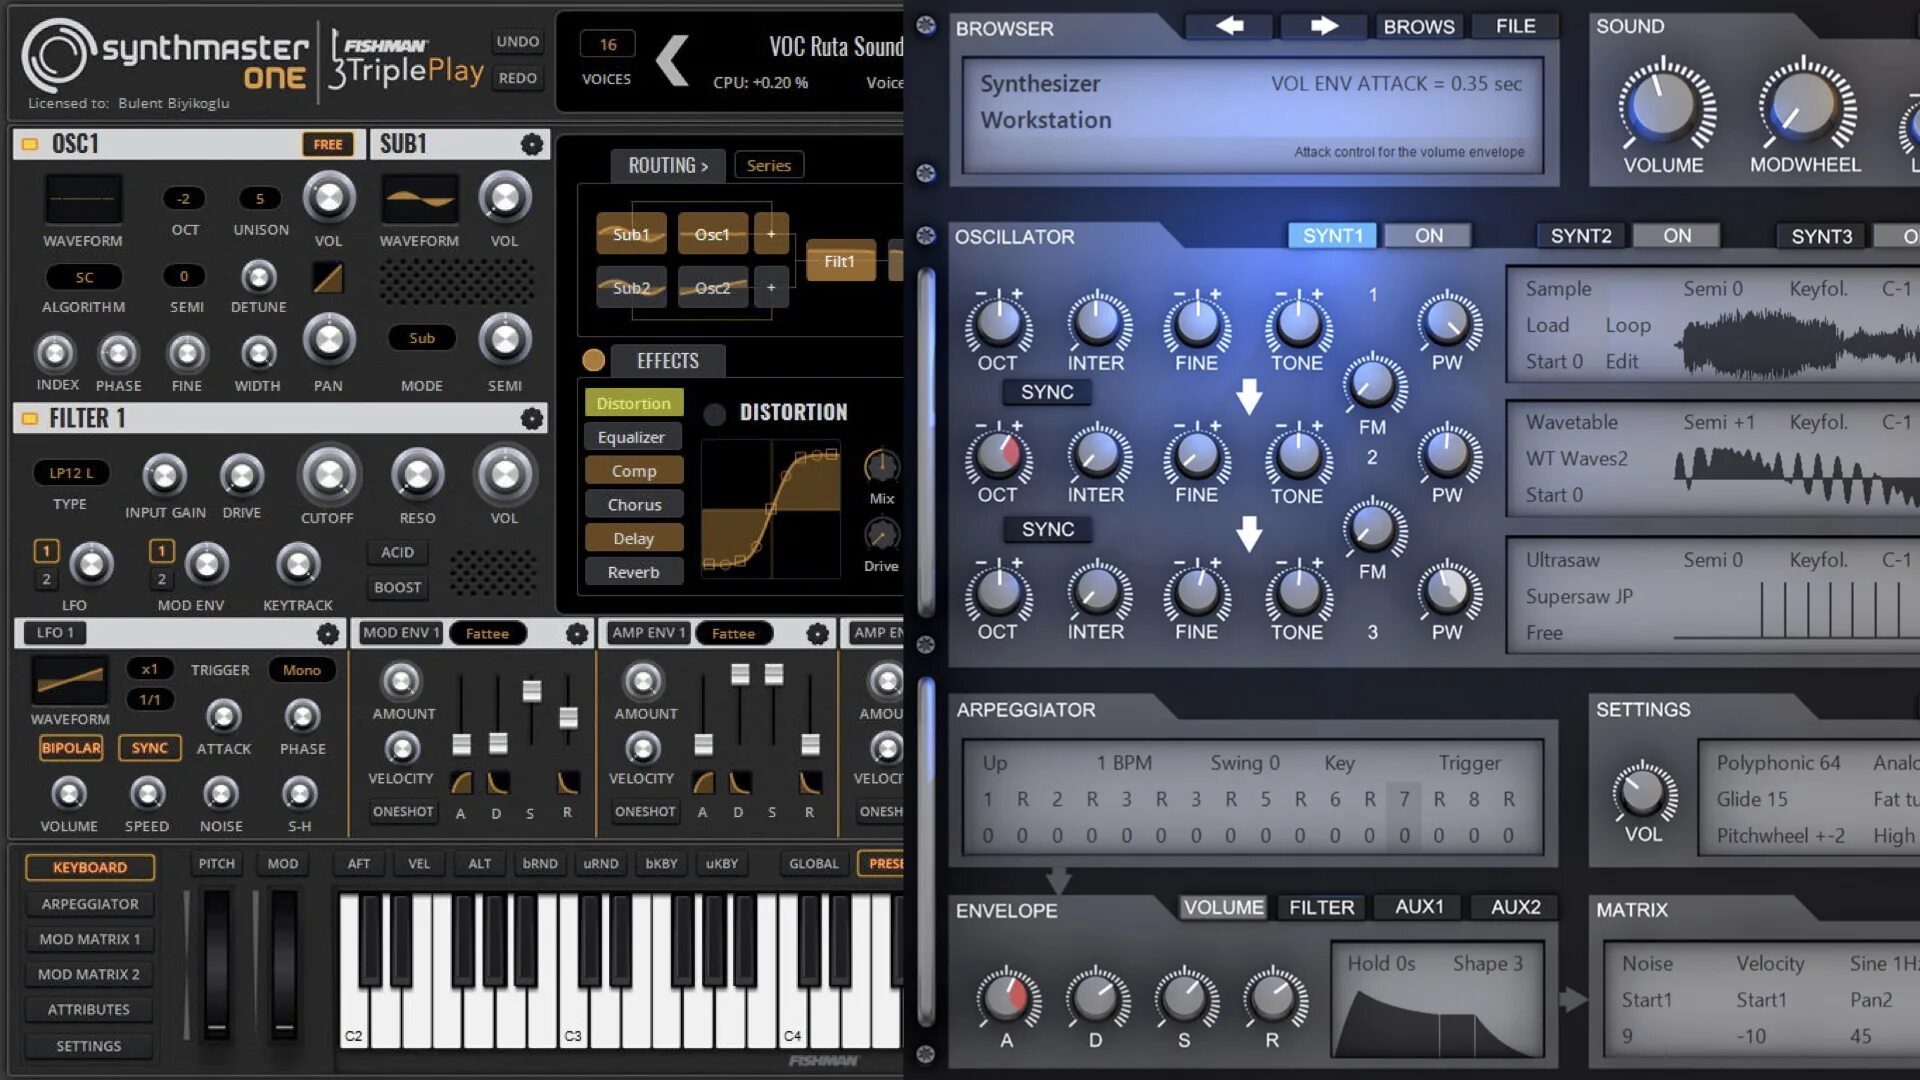Click the Reverb effect button
Viewport: 1920px width, 1080px height.
pos(633,572)
